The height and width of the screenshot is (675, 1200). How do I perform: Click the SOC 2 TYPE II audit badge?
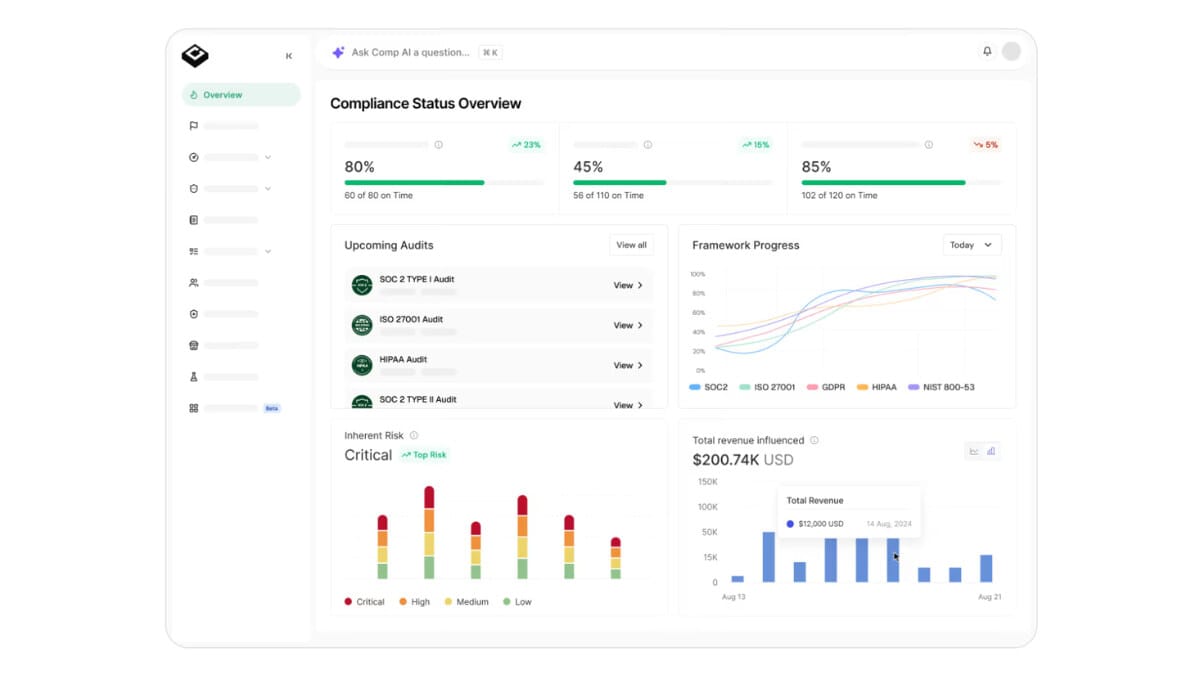pyautogui.click(x=362, y=402)
